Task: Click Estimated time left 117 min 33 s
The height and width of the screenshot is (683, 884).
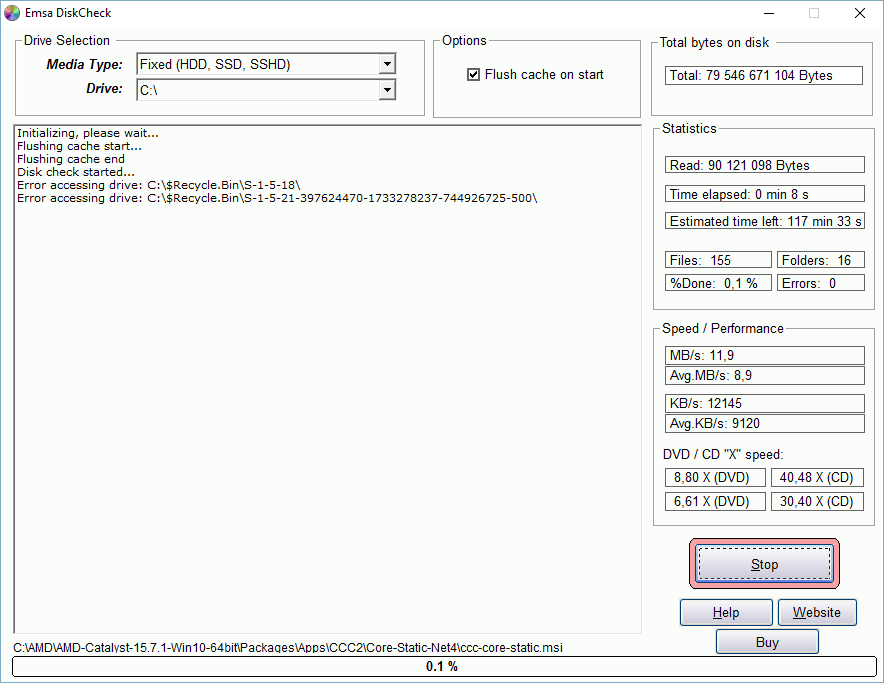Action: click(x=764, y=221)
